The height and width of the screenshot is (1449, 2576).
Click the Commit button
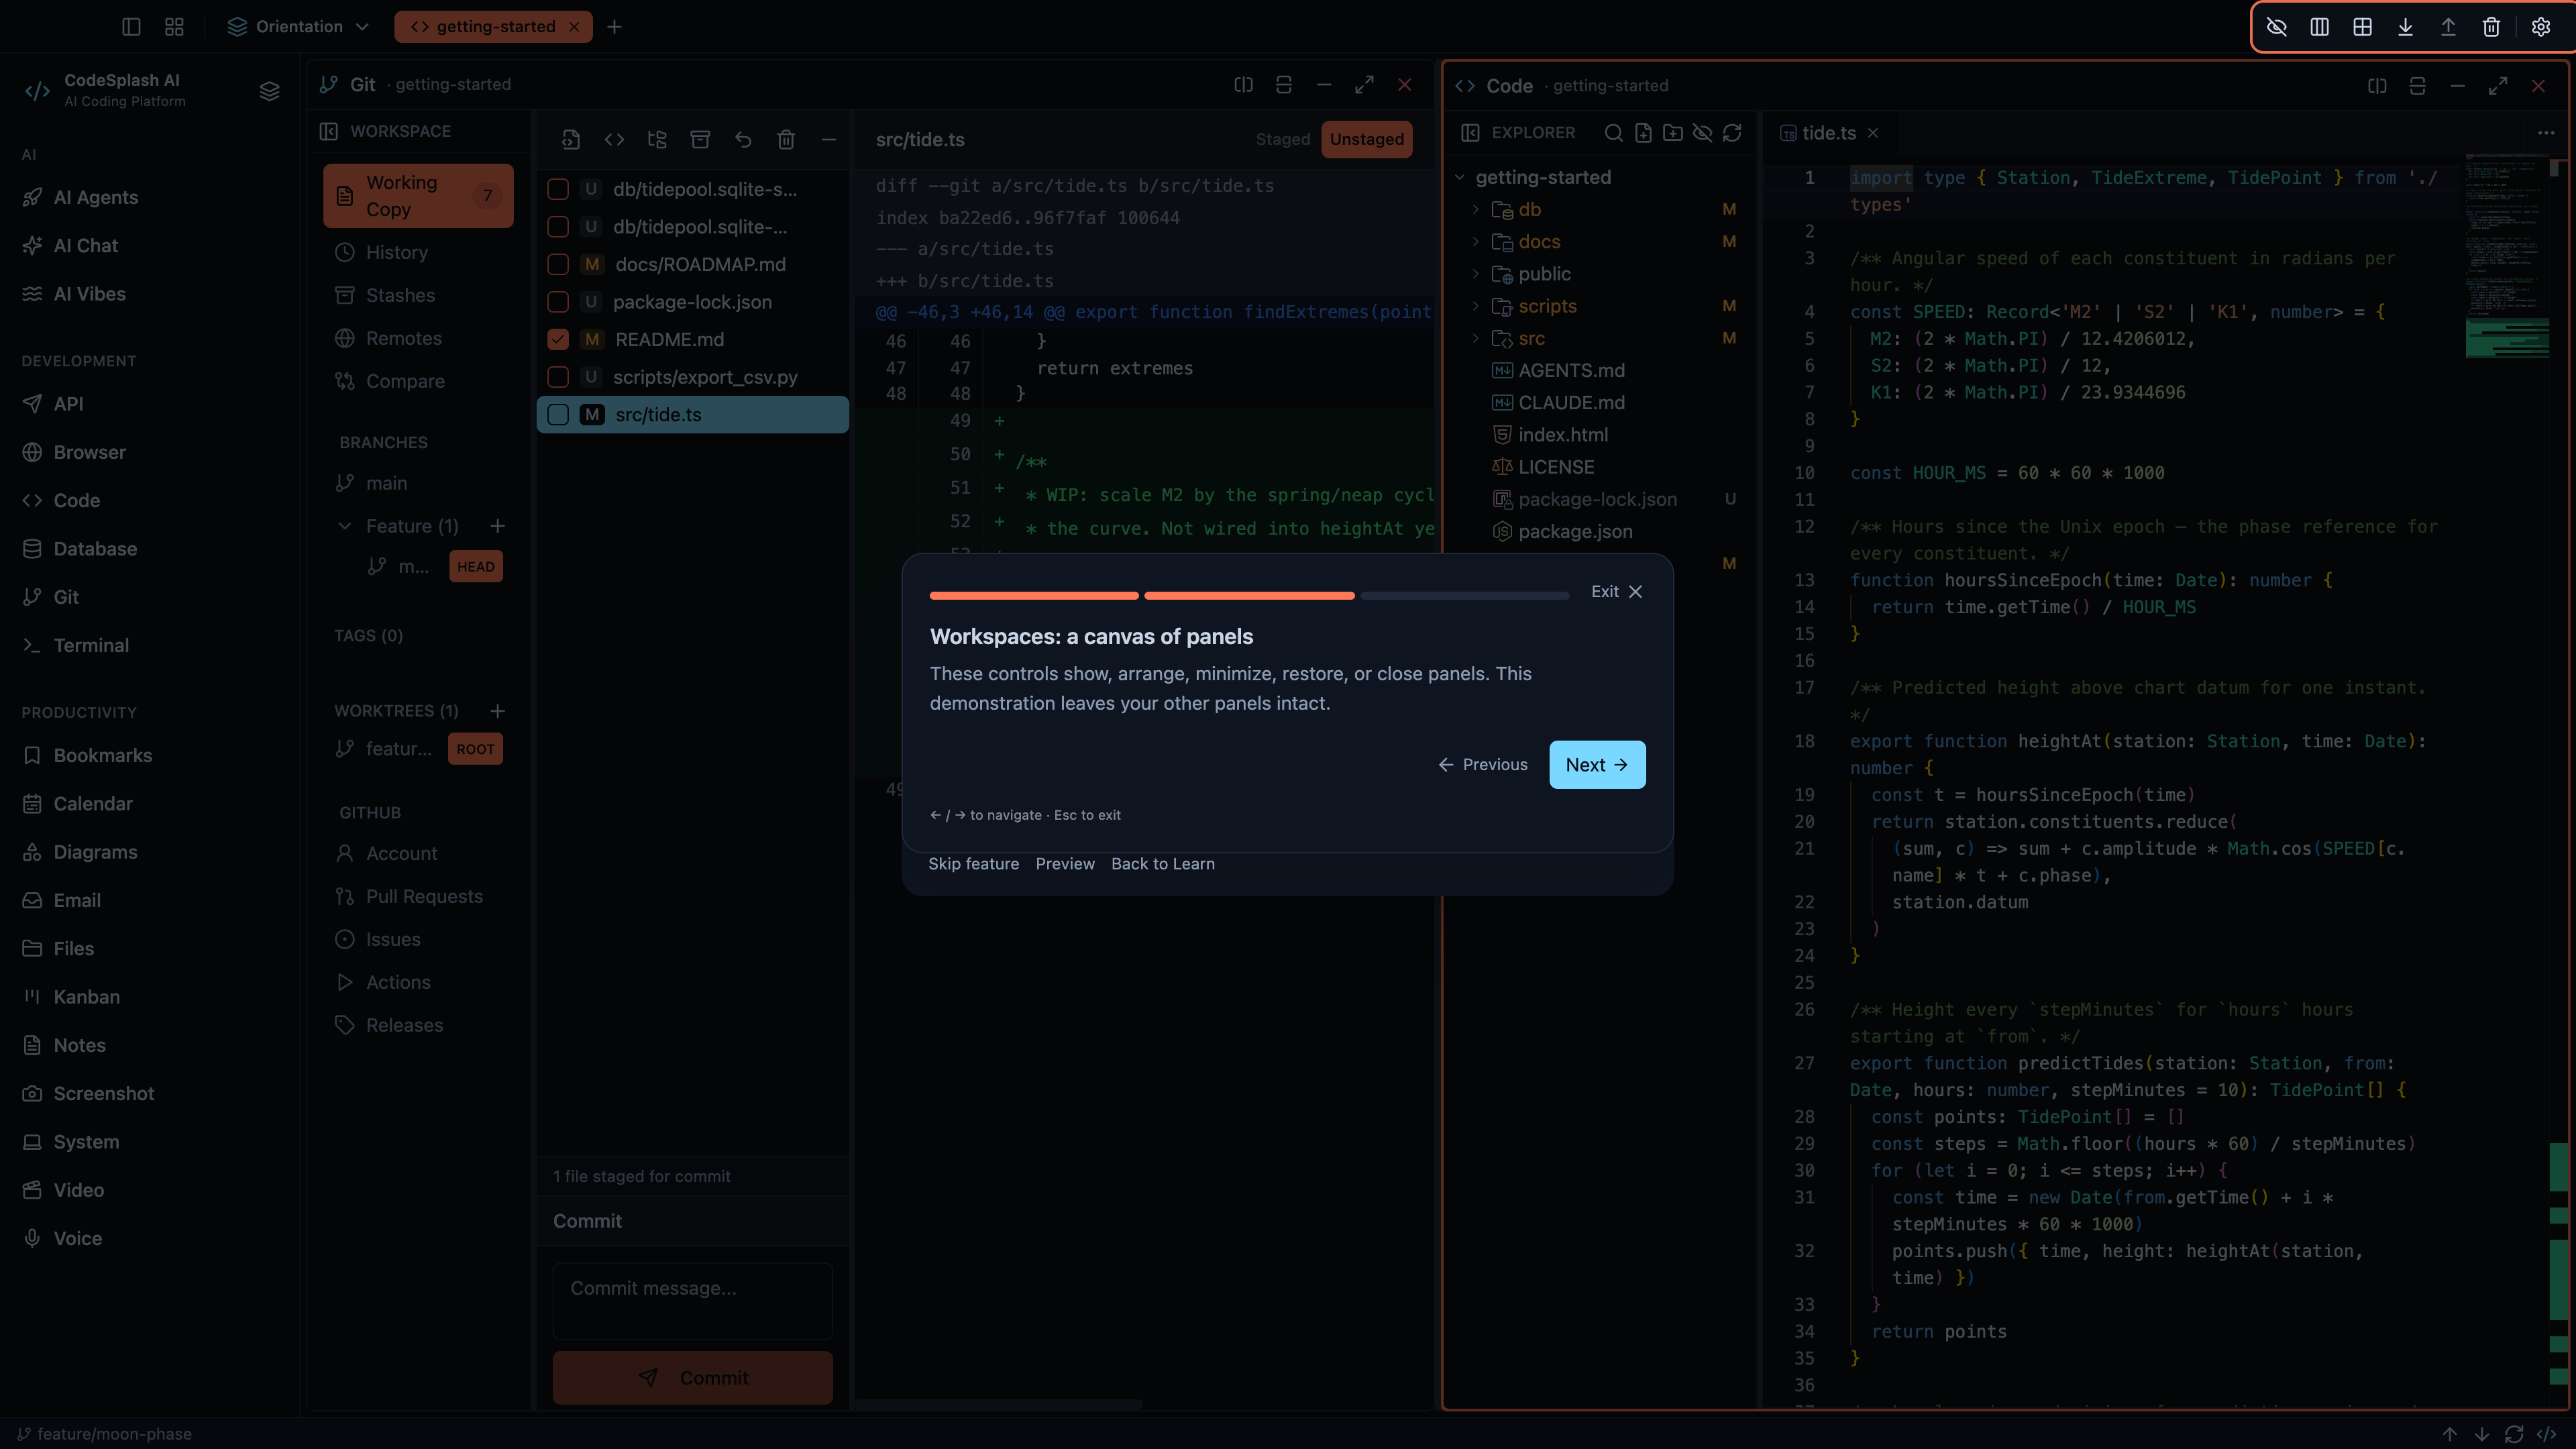tap(692, 1377)
